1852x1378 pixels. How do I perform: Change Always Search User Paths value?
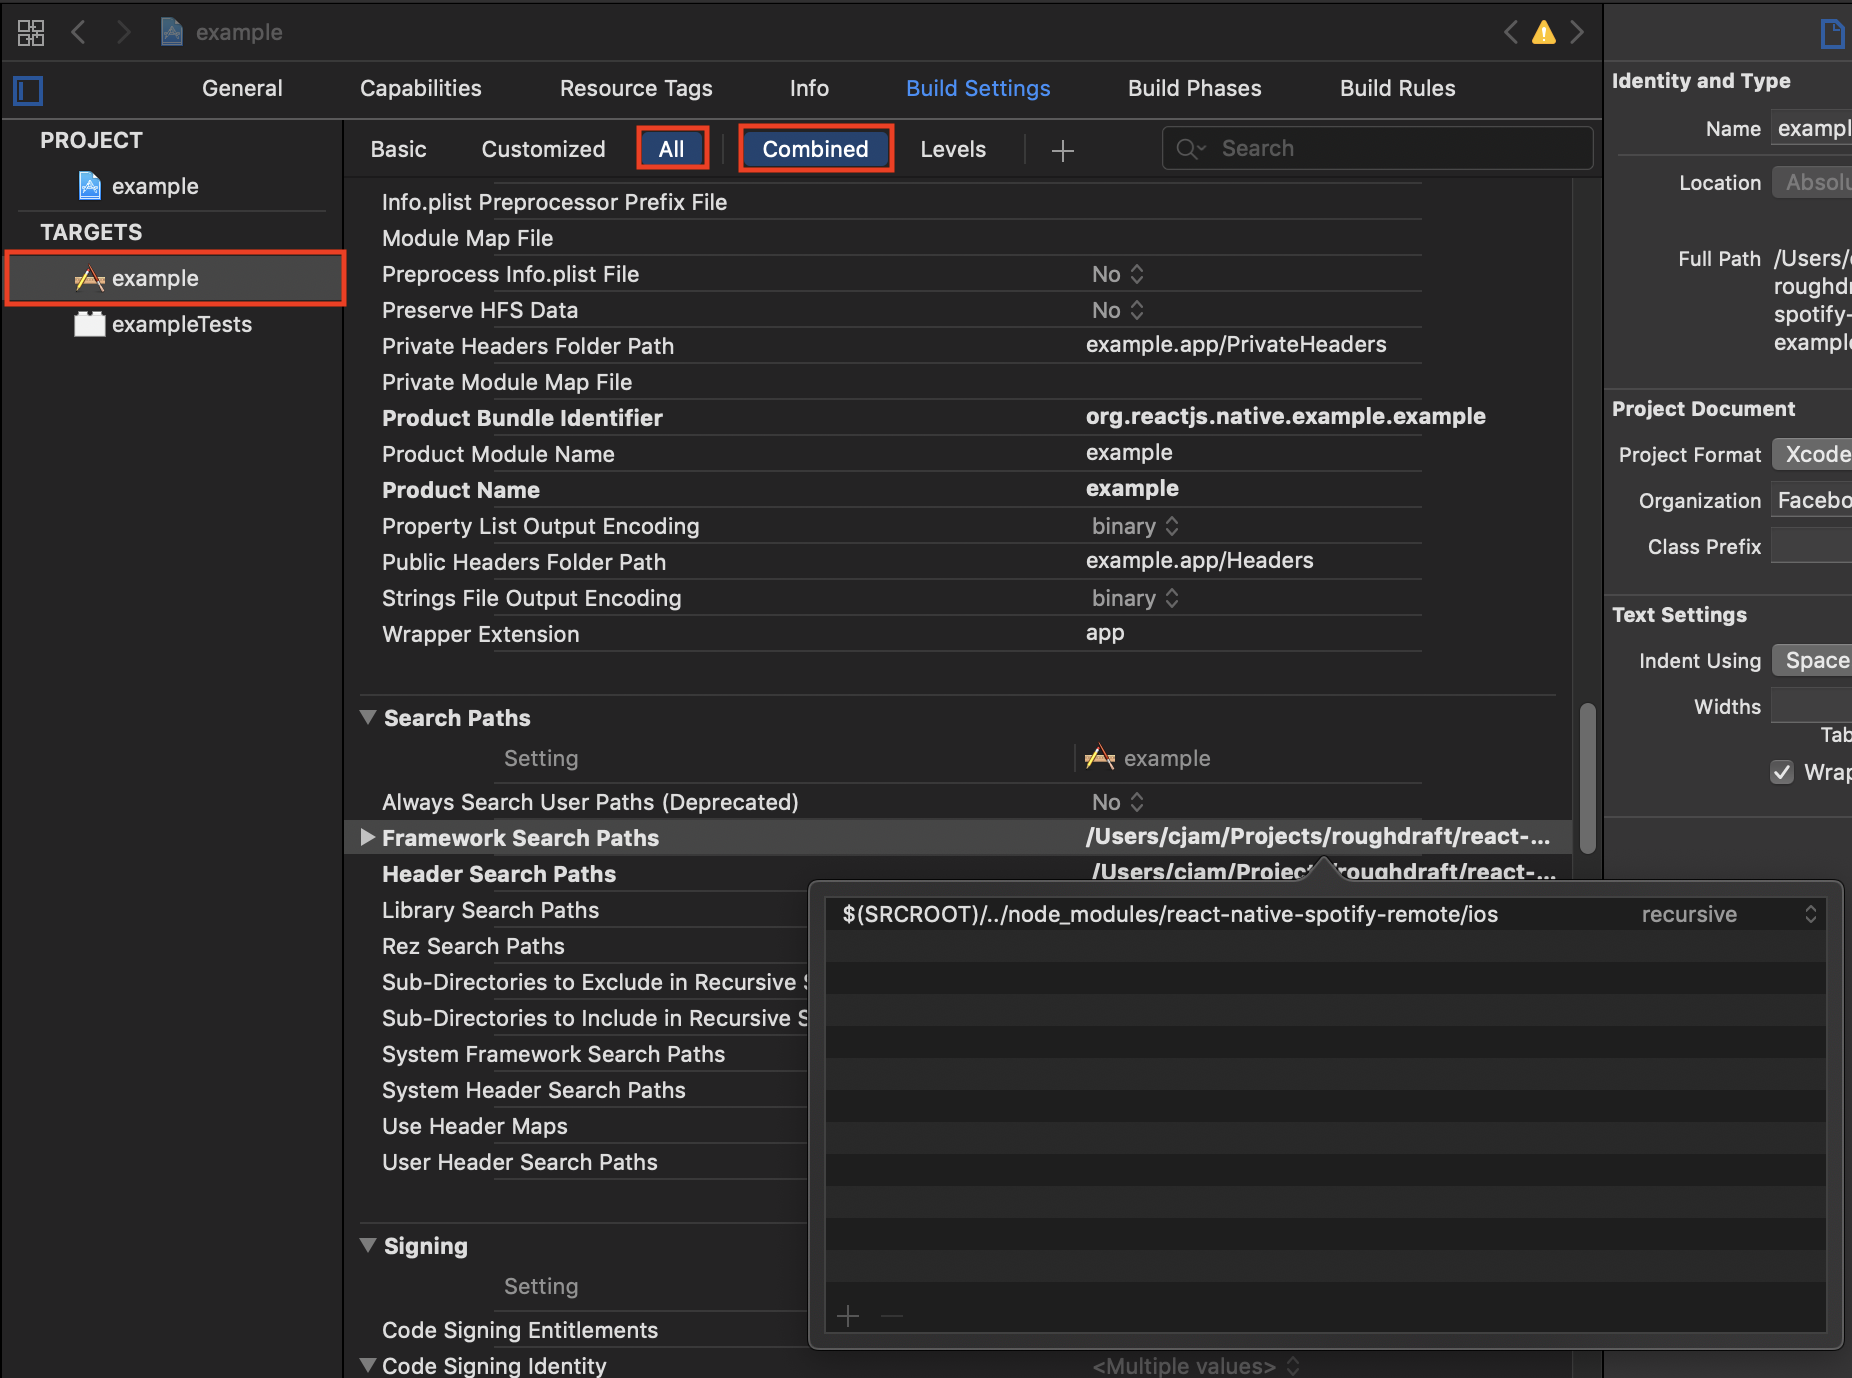(1118, 802)
